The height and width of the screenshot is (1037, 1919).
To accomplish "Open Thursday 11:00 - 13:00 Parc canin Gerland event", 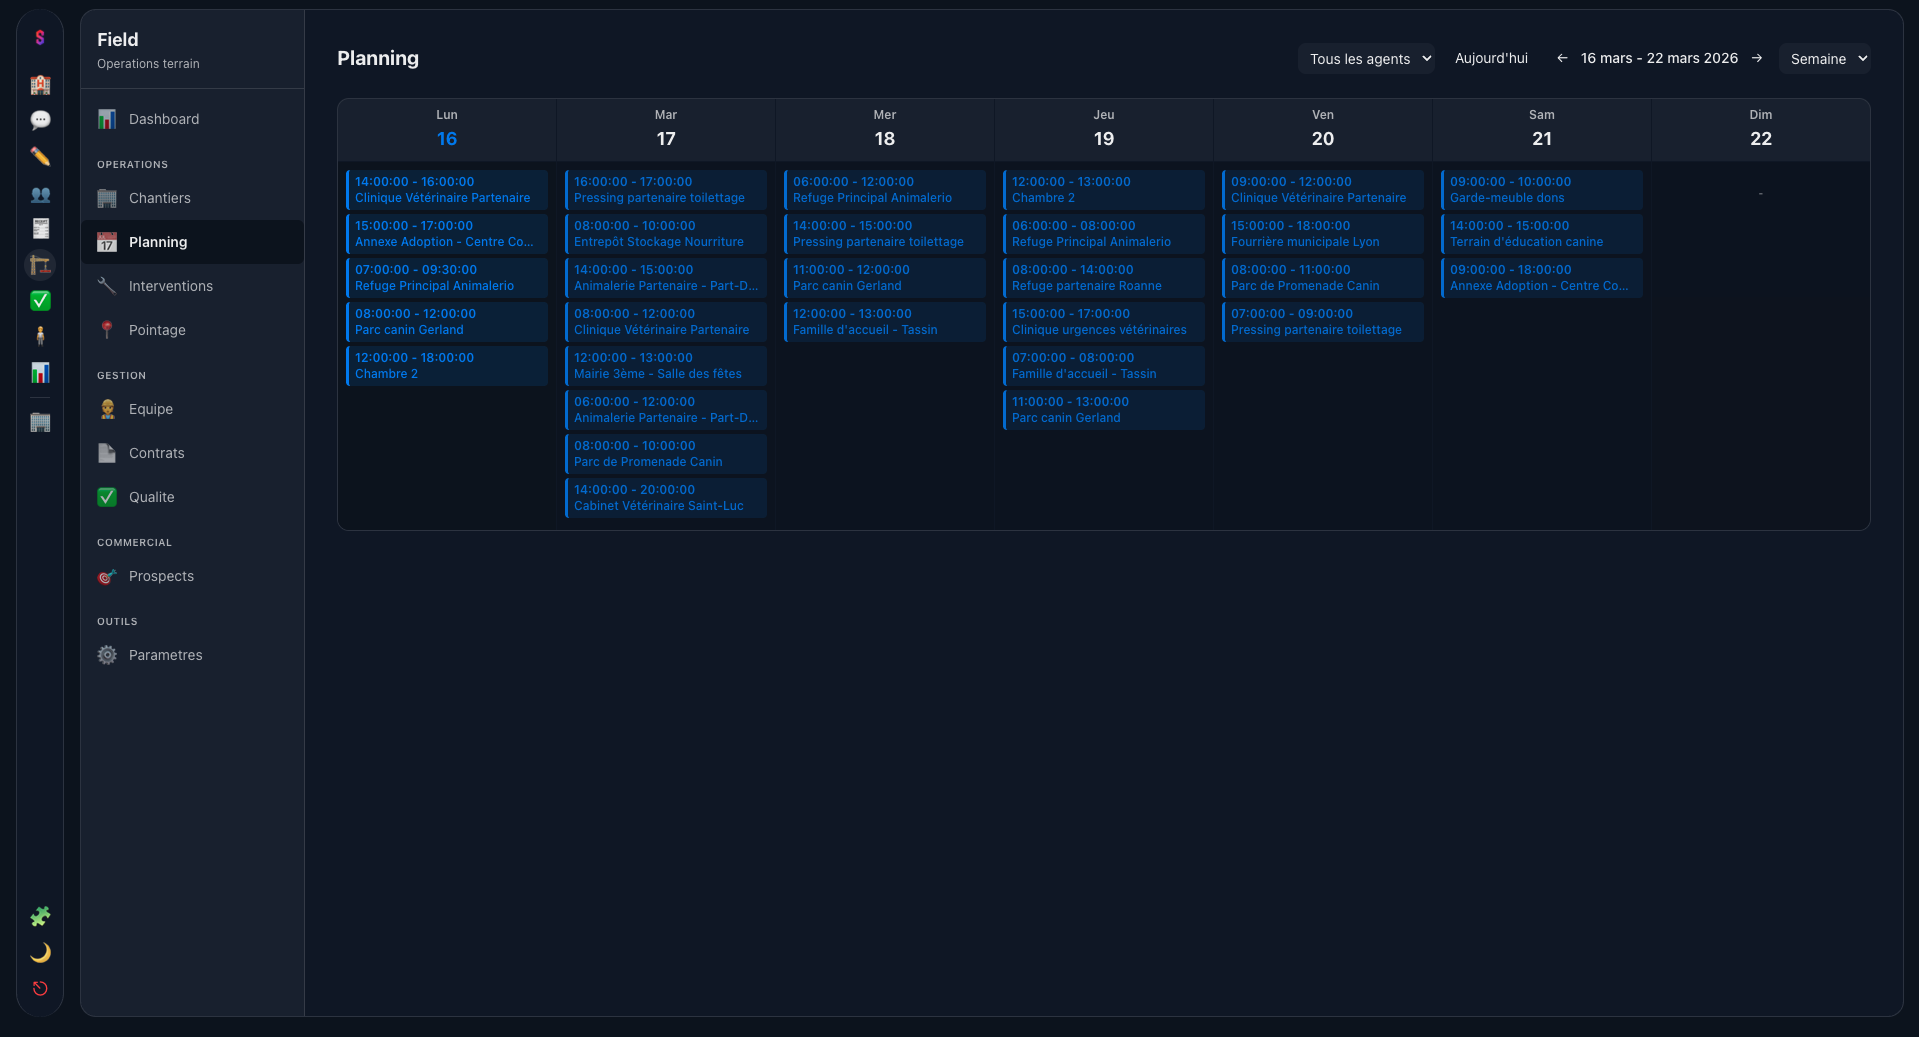I will (1104, 410).
